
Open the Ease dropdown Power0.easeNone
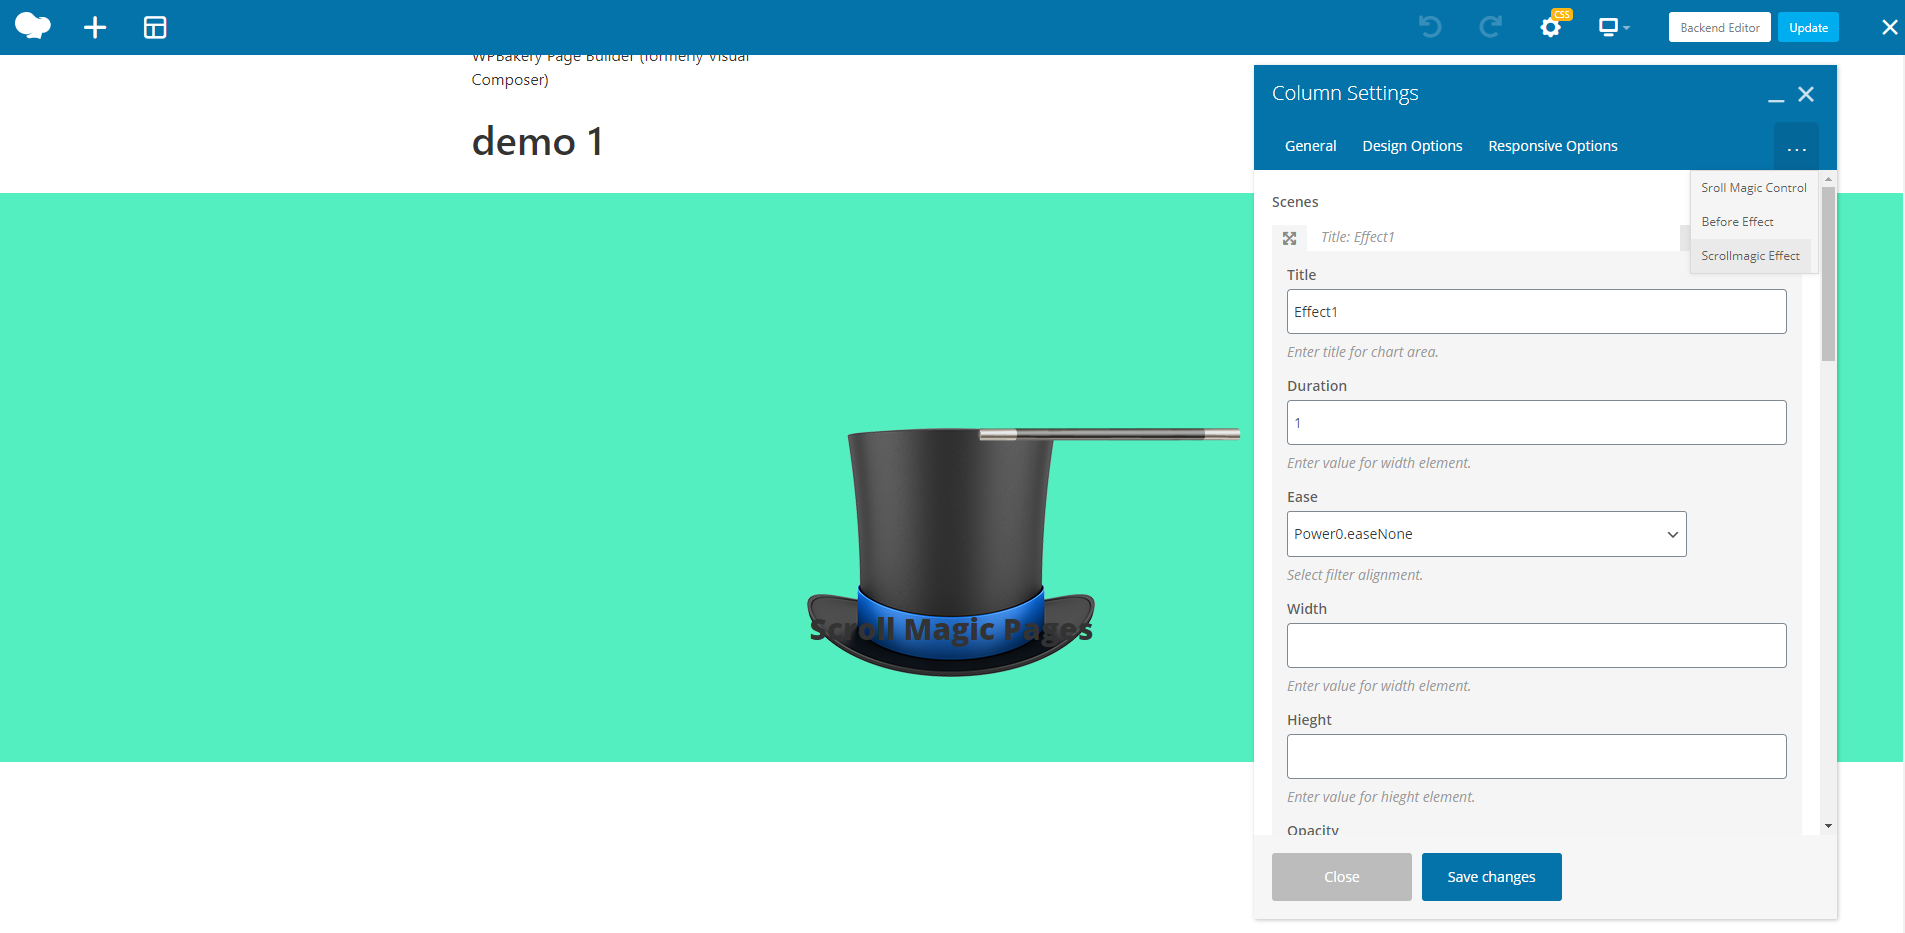pos(1486,534)
